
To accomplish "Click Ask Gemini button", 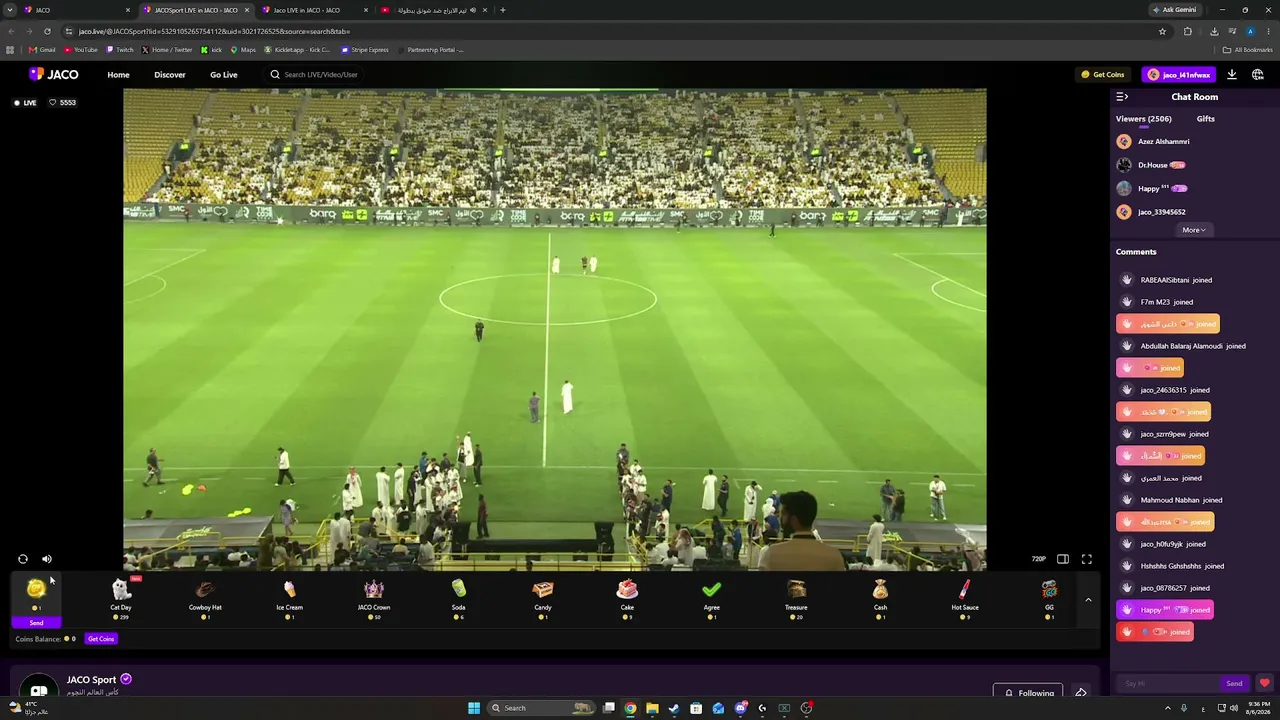I will (x=1173, y=10).
